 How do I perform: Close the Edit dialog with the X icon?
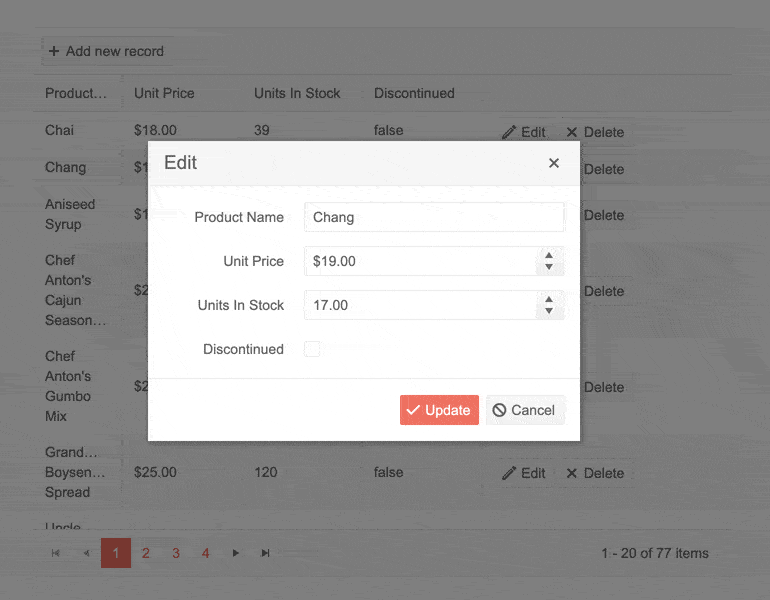[x=553, y=163]
